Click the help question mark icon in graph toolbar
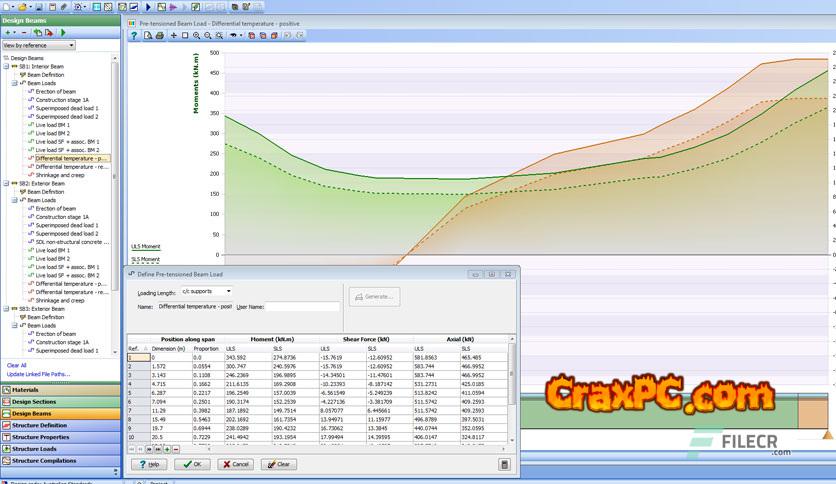The height and width of the screenshot is (484, 836). pyautogui.click(x=134, y=35)
